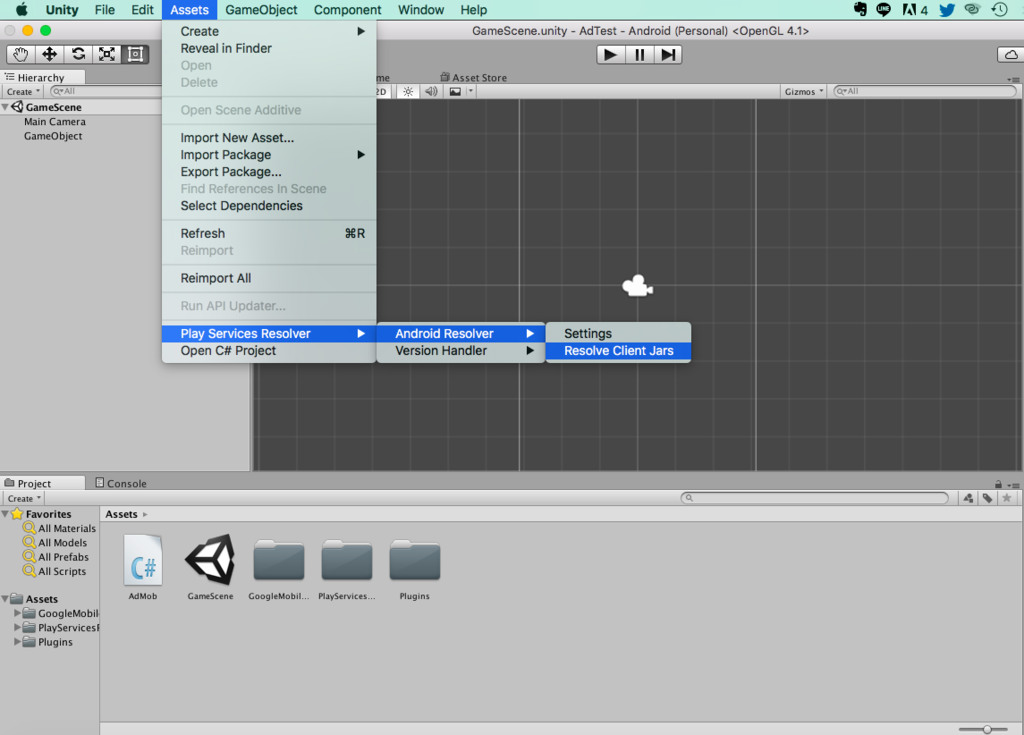The image size is (1024, 735).
Task: Choose Reveal in Finder
Action: (x=269, y=48)
